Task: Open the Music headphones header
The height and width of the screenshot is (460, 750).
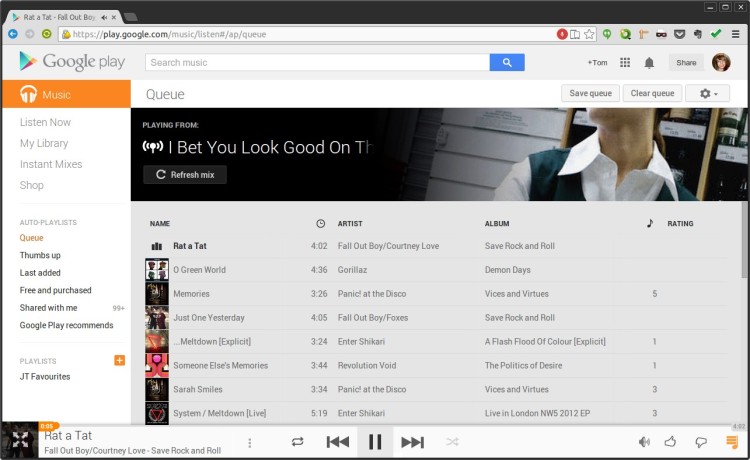Action: (x=66, y=94)
